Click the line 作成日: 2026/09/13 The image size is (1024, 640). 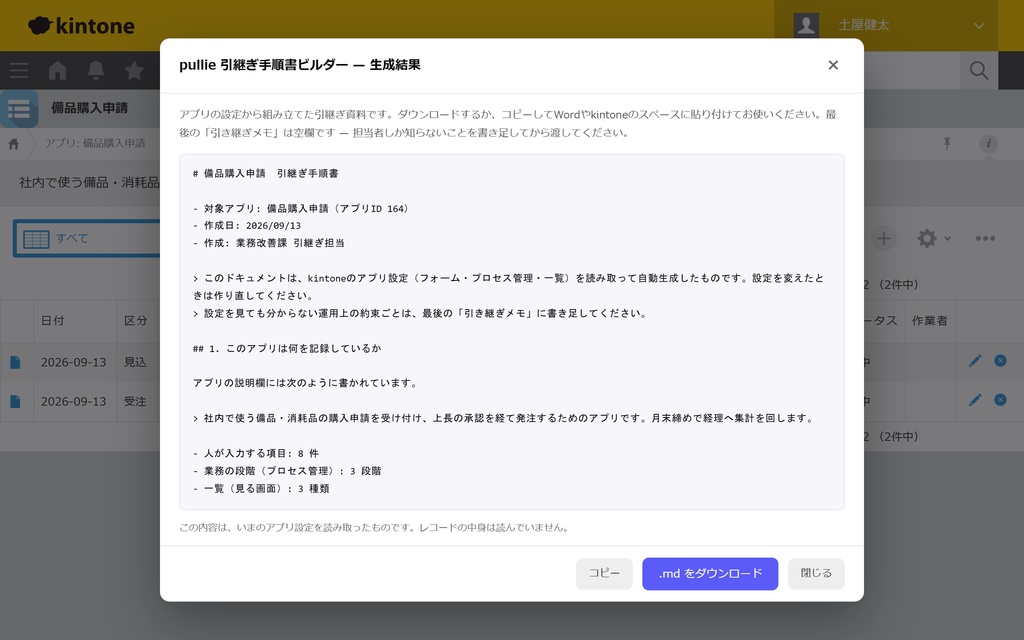tap(247, 226)
